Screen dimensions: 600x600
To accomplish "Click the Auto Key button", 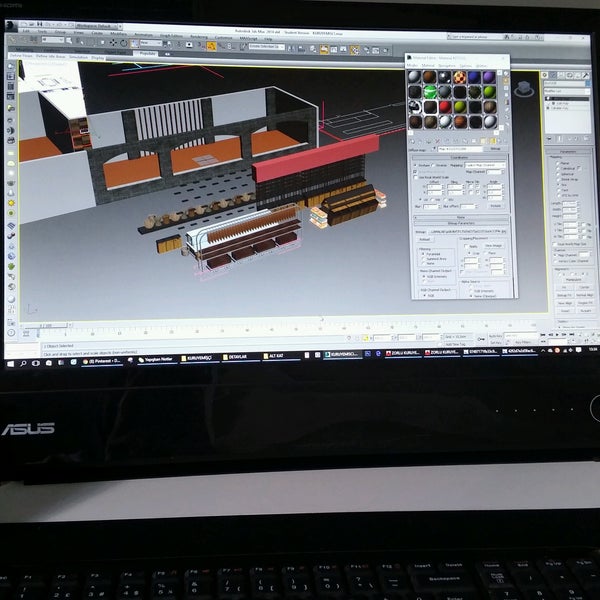I will [496, 336].
